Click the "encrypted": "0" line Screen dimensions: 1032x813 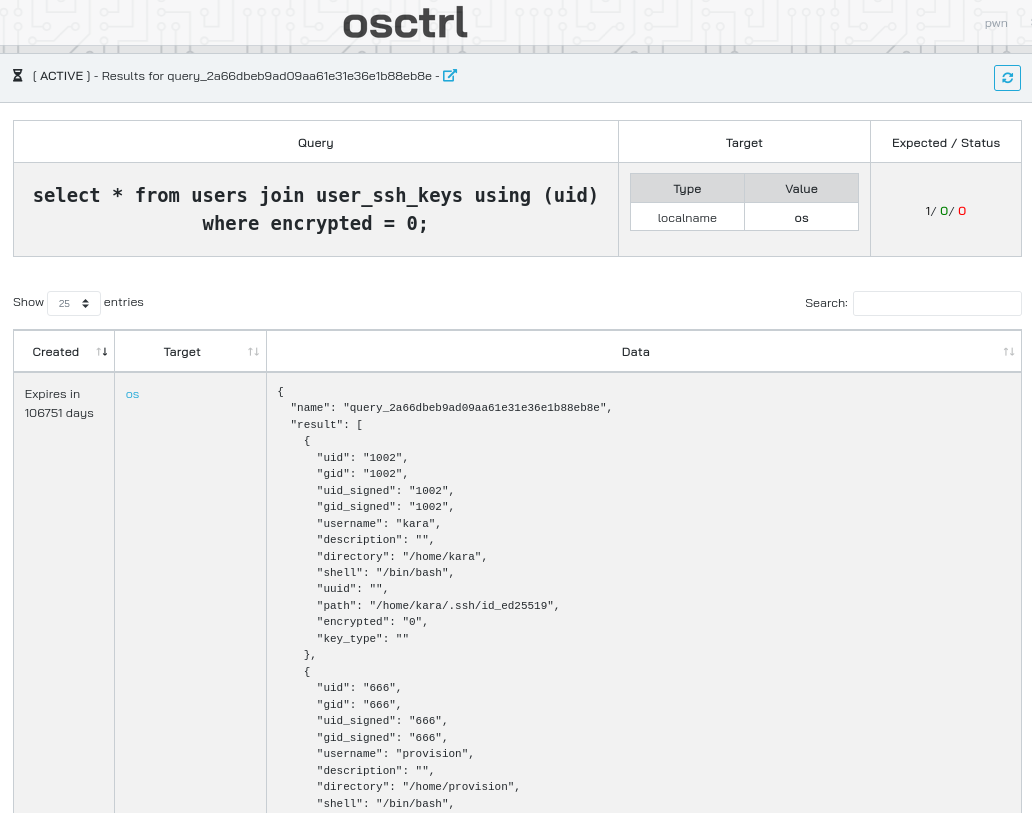pos(372,622)
